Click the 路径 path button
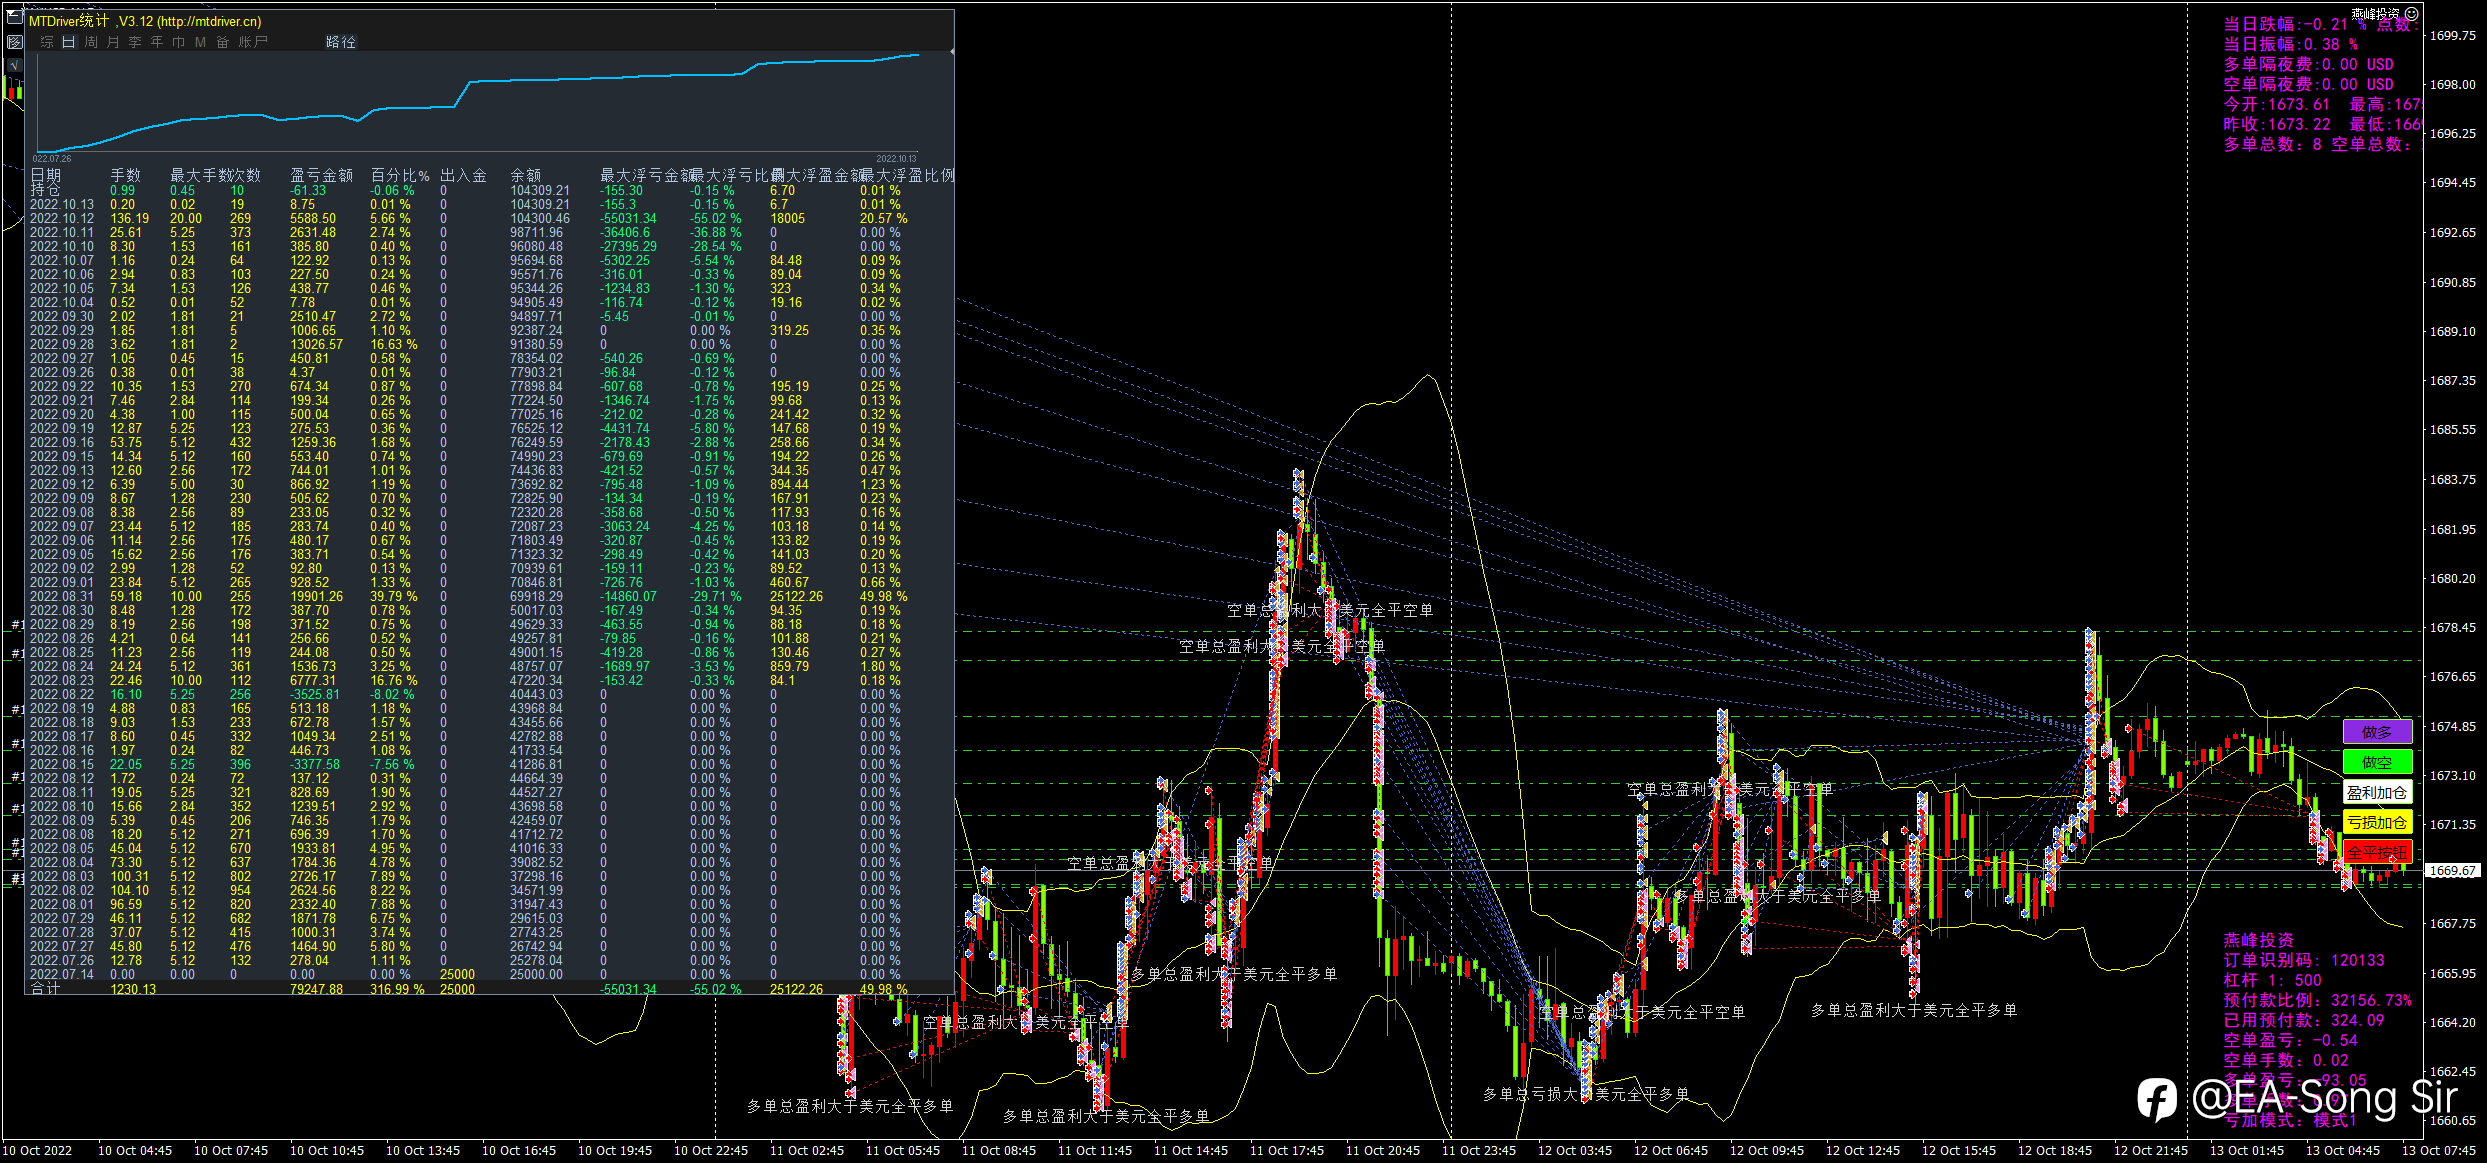This screenshot has height=1163, width=2487. point(341,42)
